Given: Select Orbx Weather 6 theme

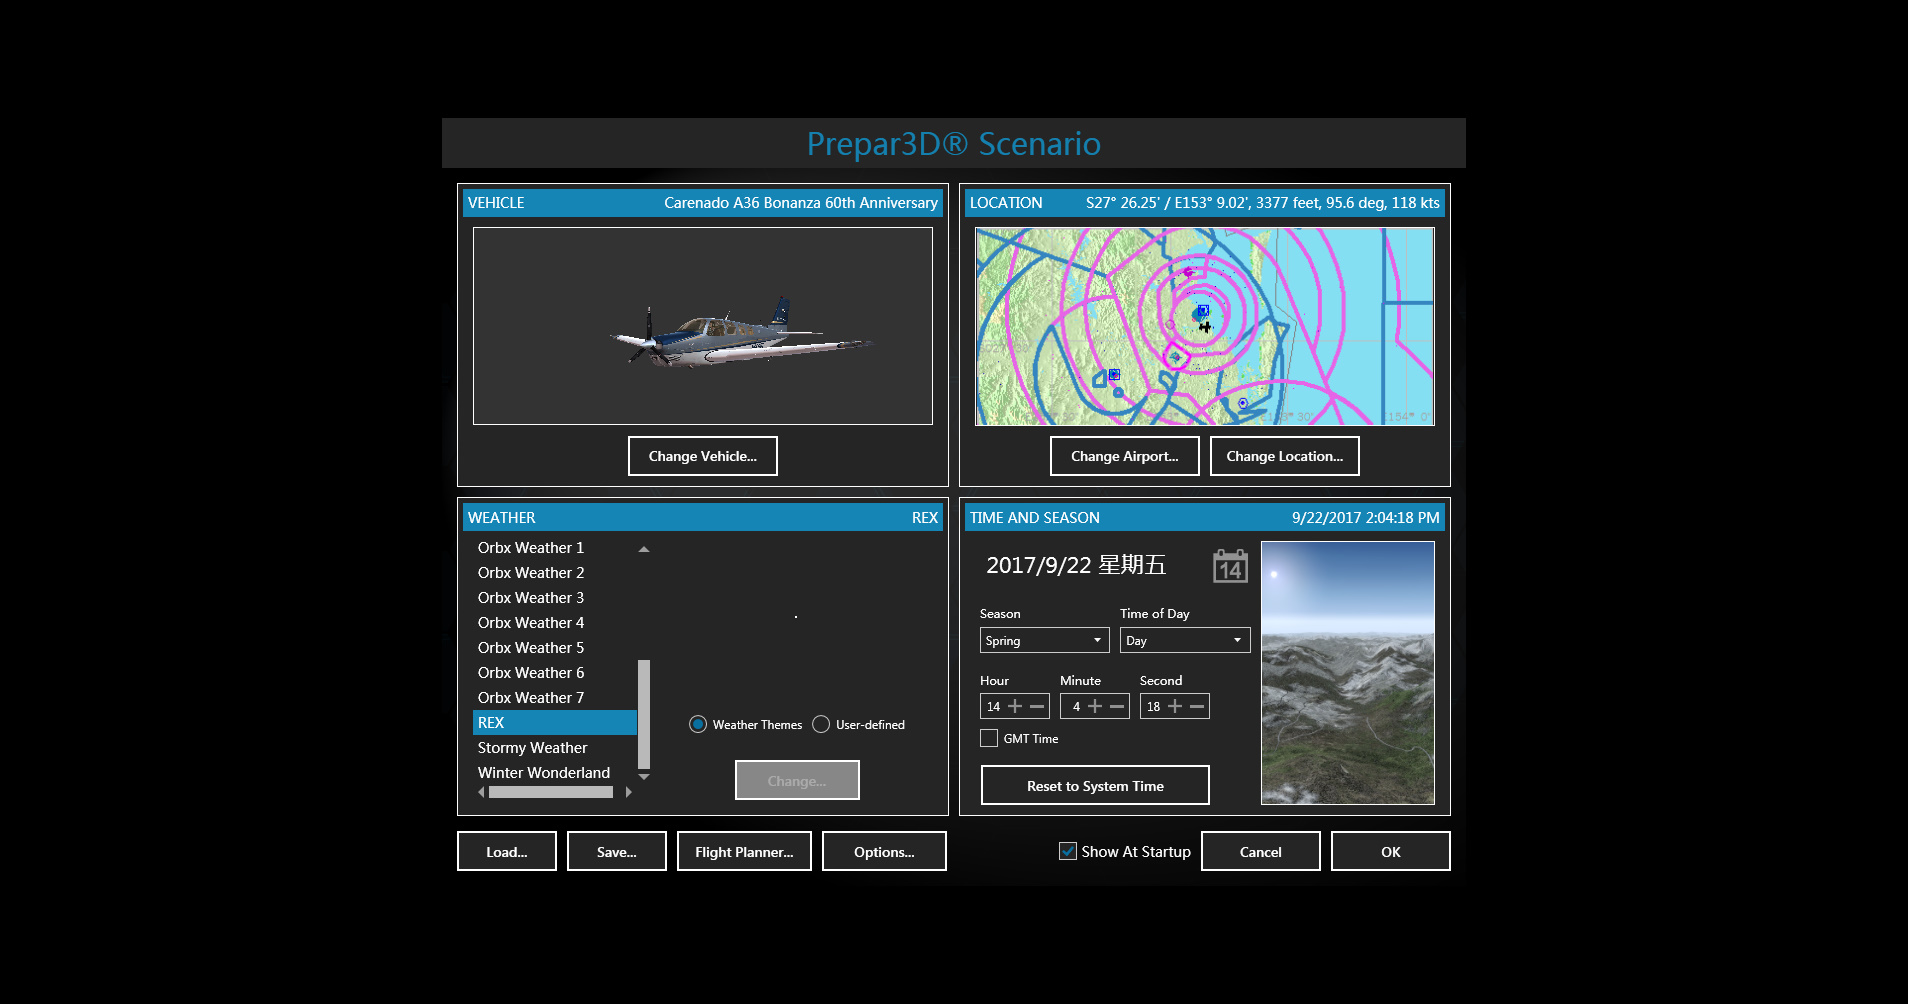Looking at the screenshot, I should (554, 673).
